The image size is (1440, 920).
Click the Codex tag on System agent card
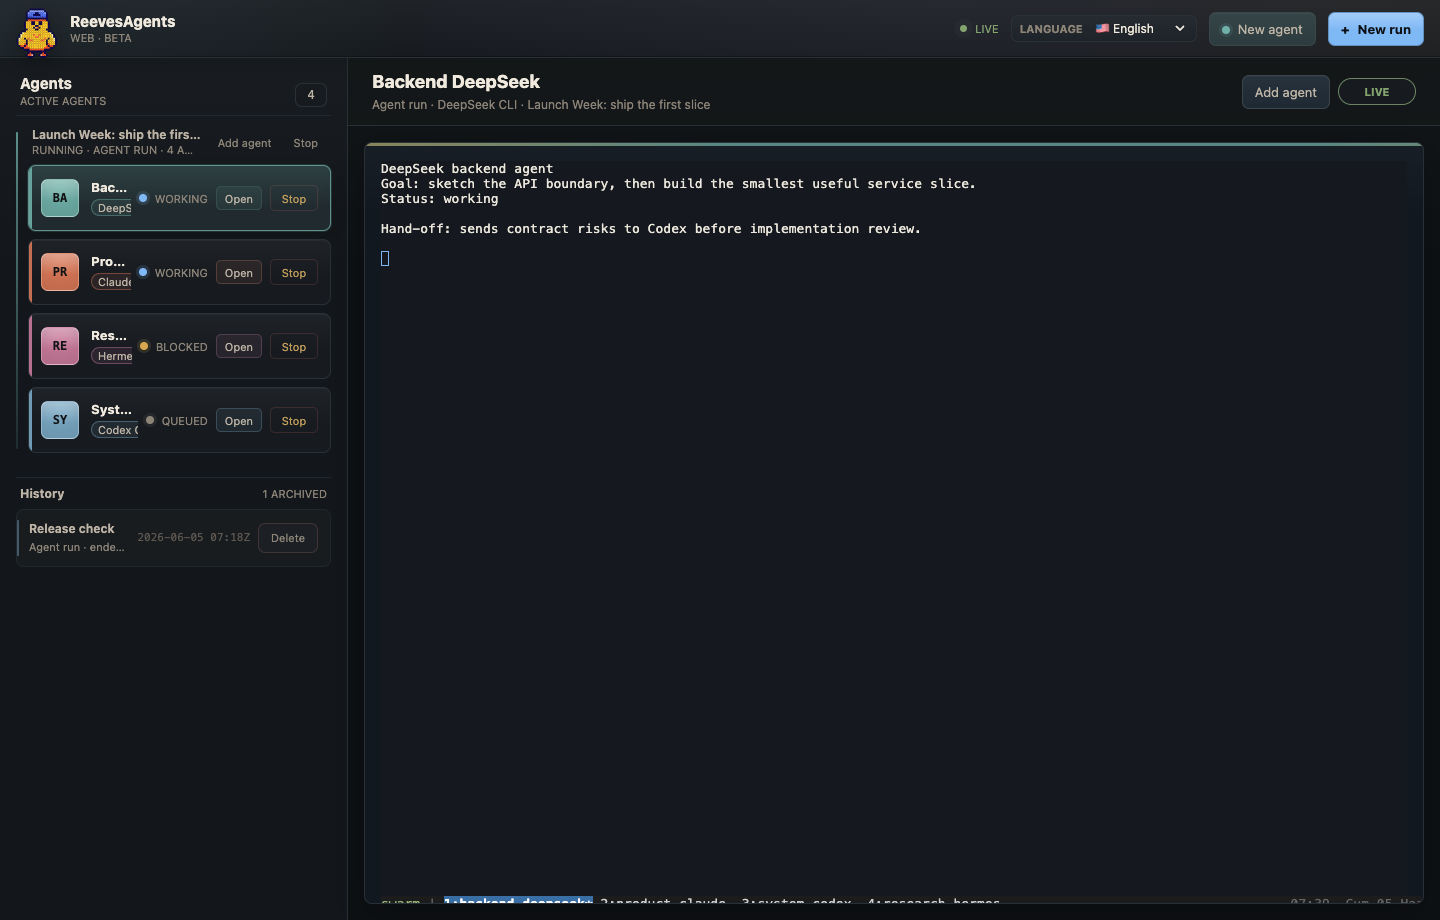pos(116,430)
